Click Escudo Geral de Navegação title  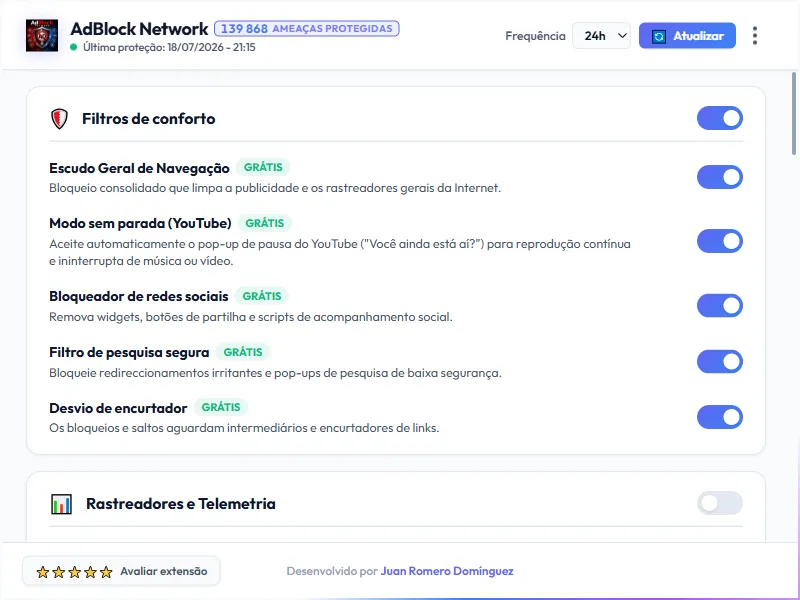click(x=139, y=168)
